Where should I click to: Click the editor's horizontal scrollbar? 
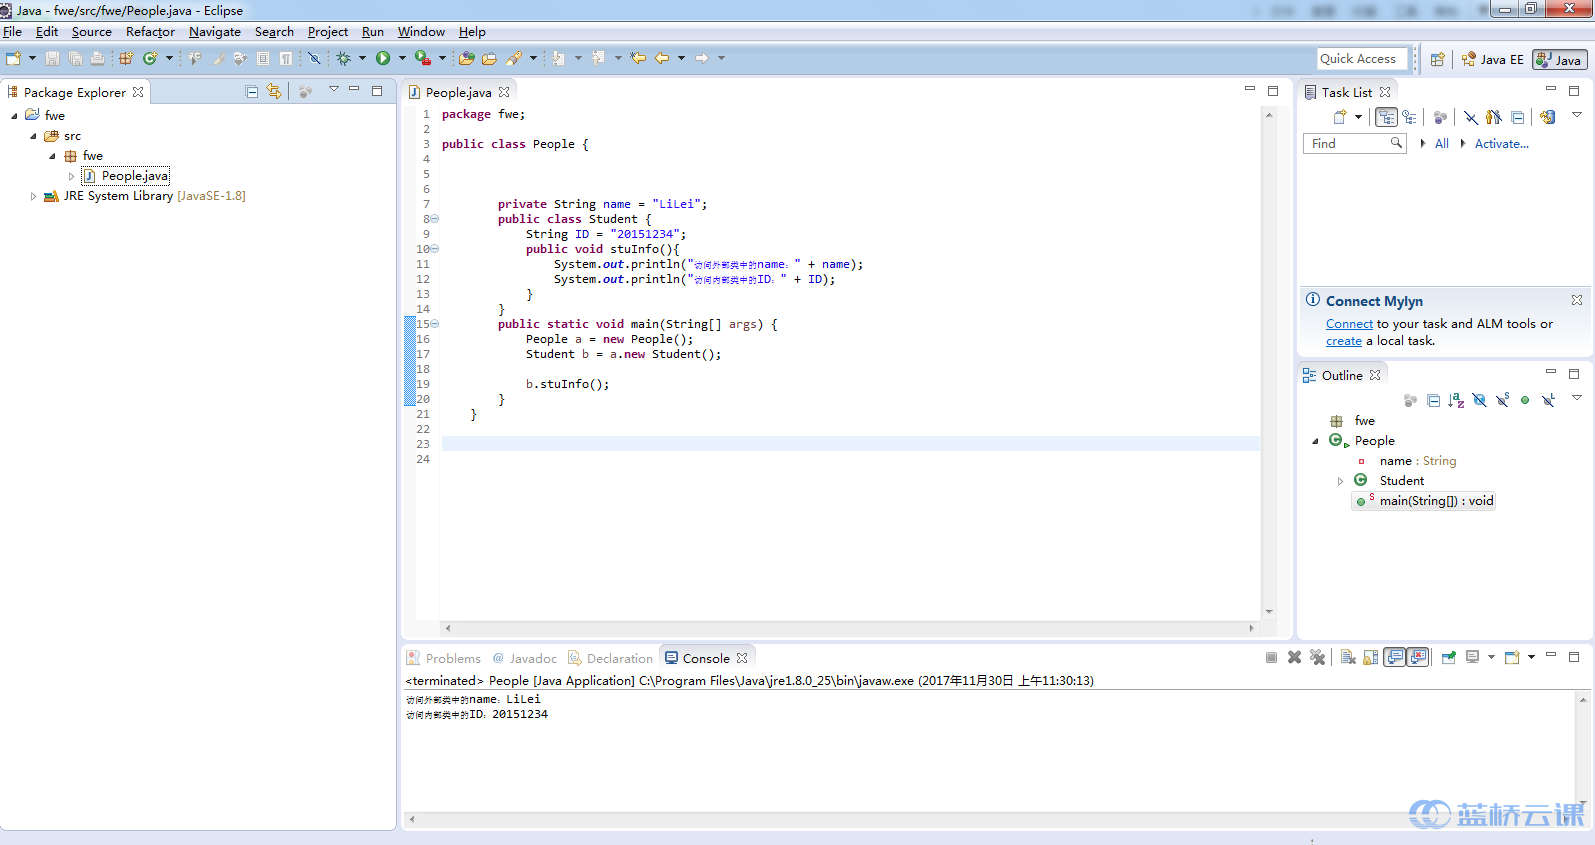[x=848, y=629]
